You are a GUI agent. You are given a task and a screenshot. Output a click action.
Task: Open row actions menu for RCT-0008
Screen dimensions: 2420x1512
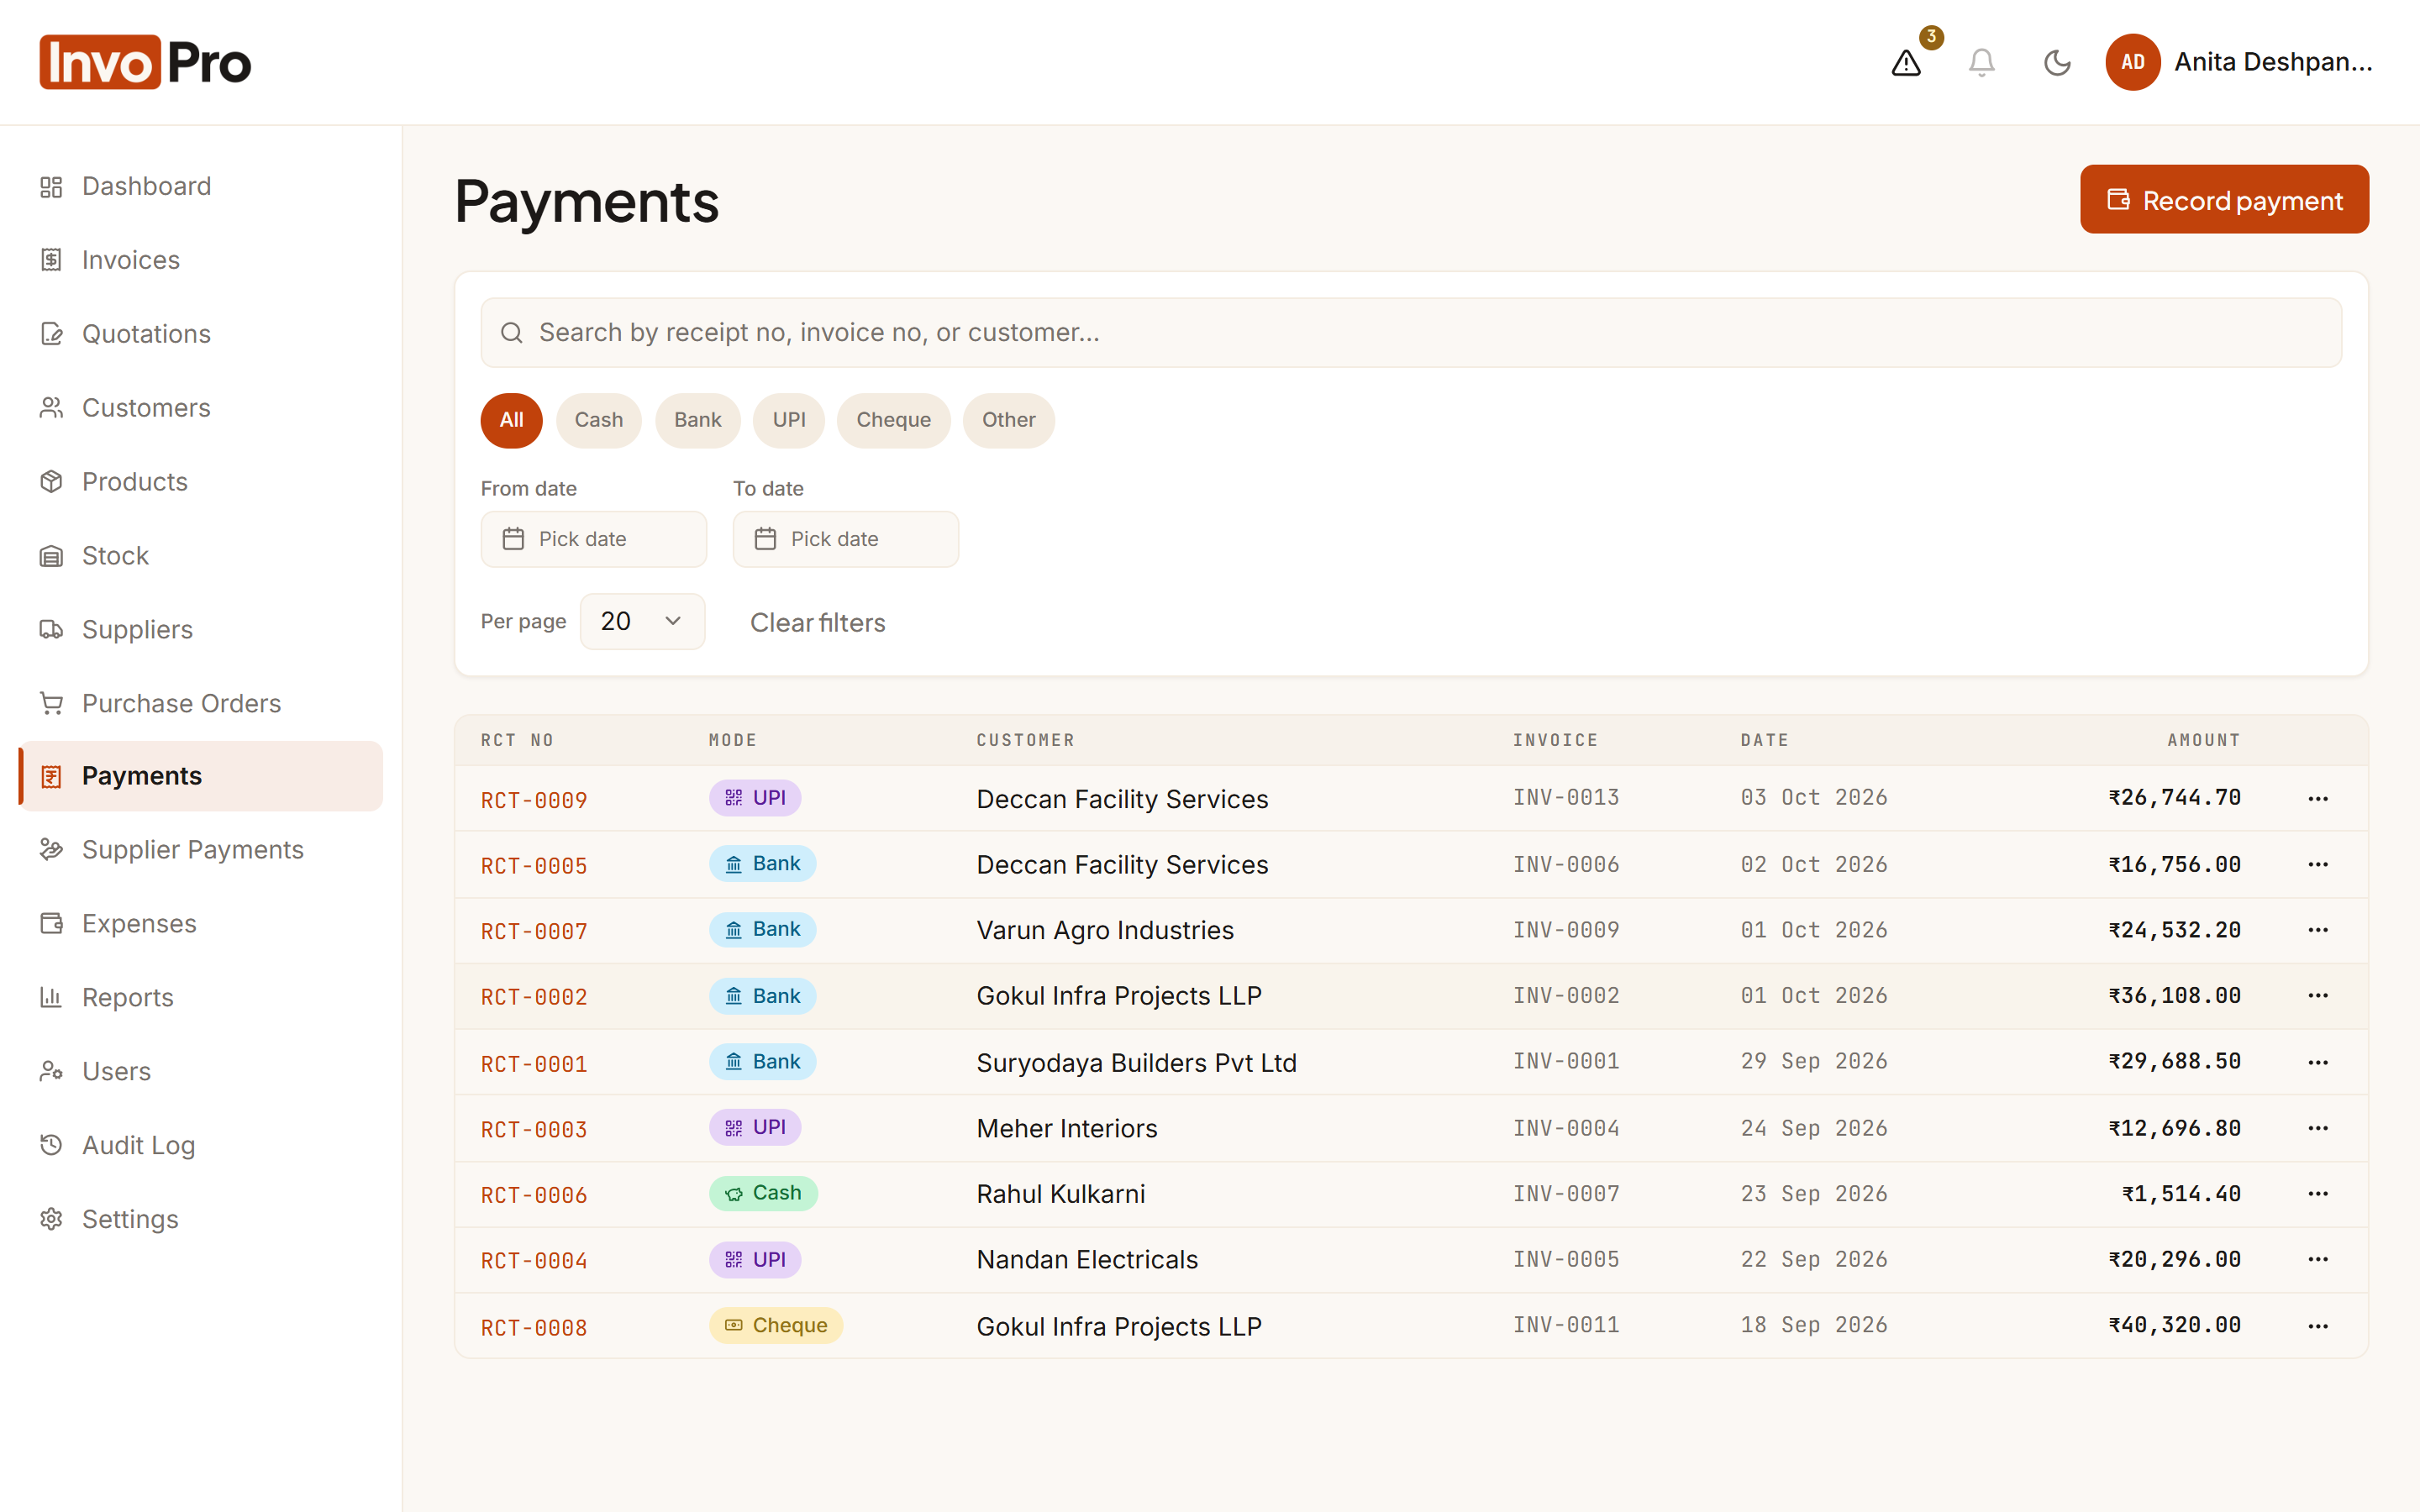pos(2318,1326)
